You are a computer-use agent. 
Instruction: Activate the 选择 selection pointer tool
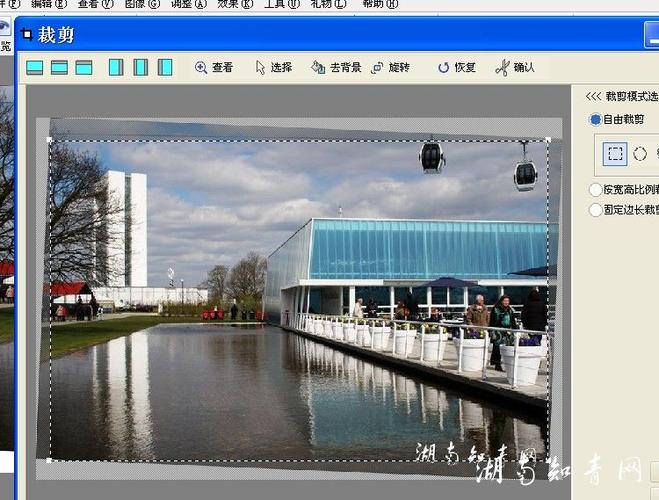[274, 67]
